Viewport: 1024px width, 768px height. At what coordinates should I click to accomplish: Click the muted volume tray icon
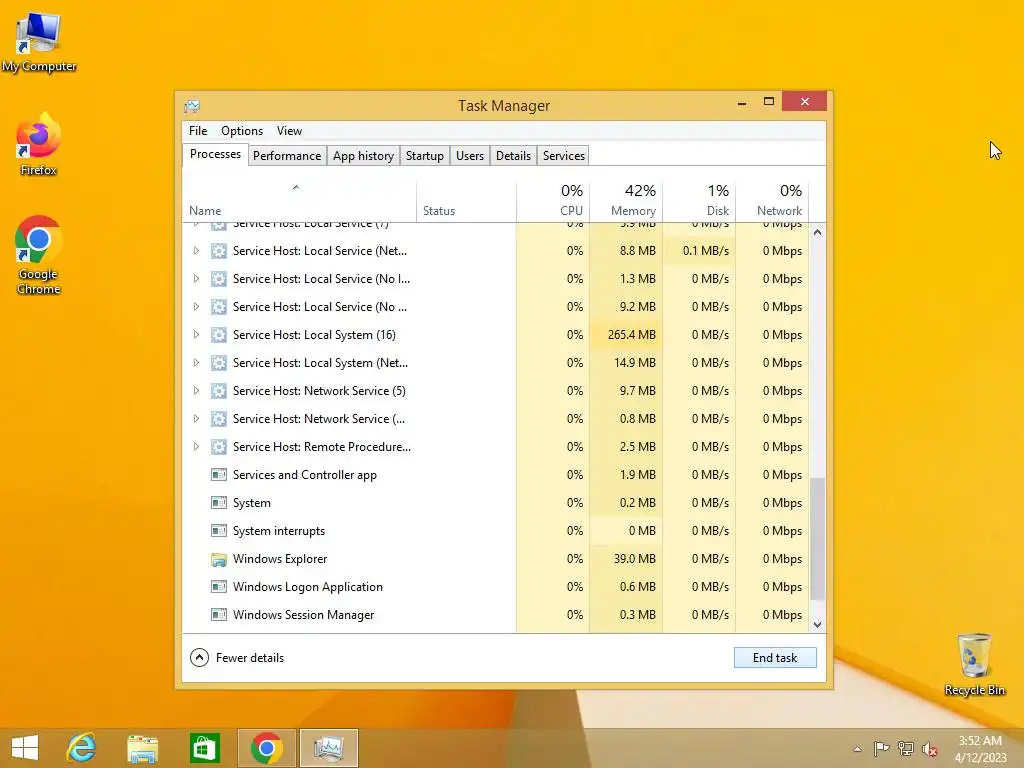click(x=930, y=749)
